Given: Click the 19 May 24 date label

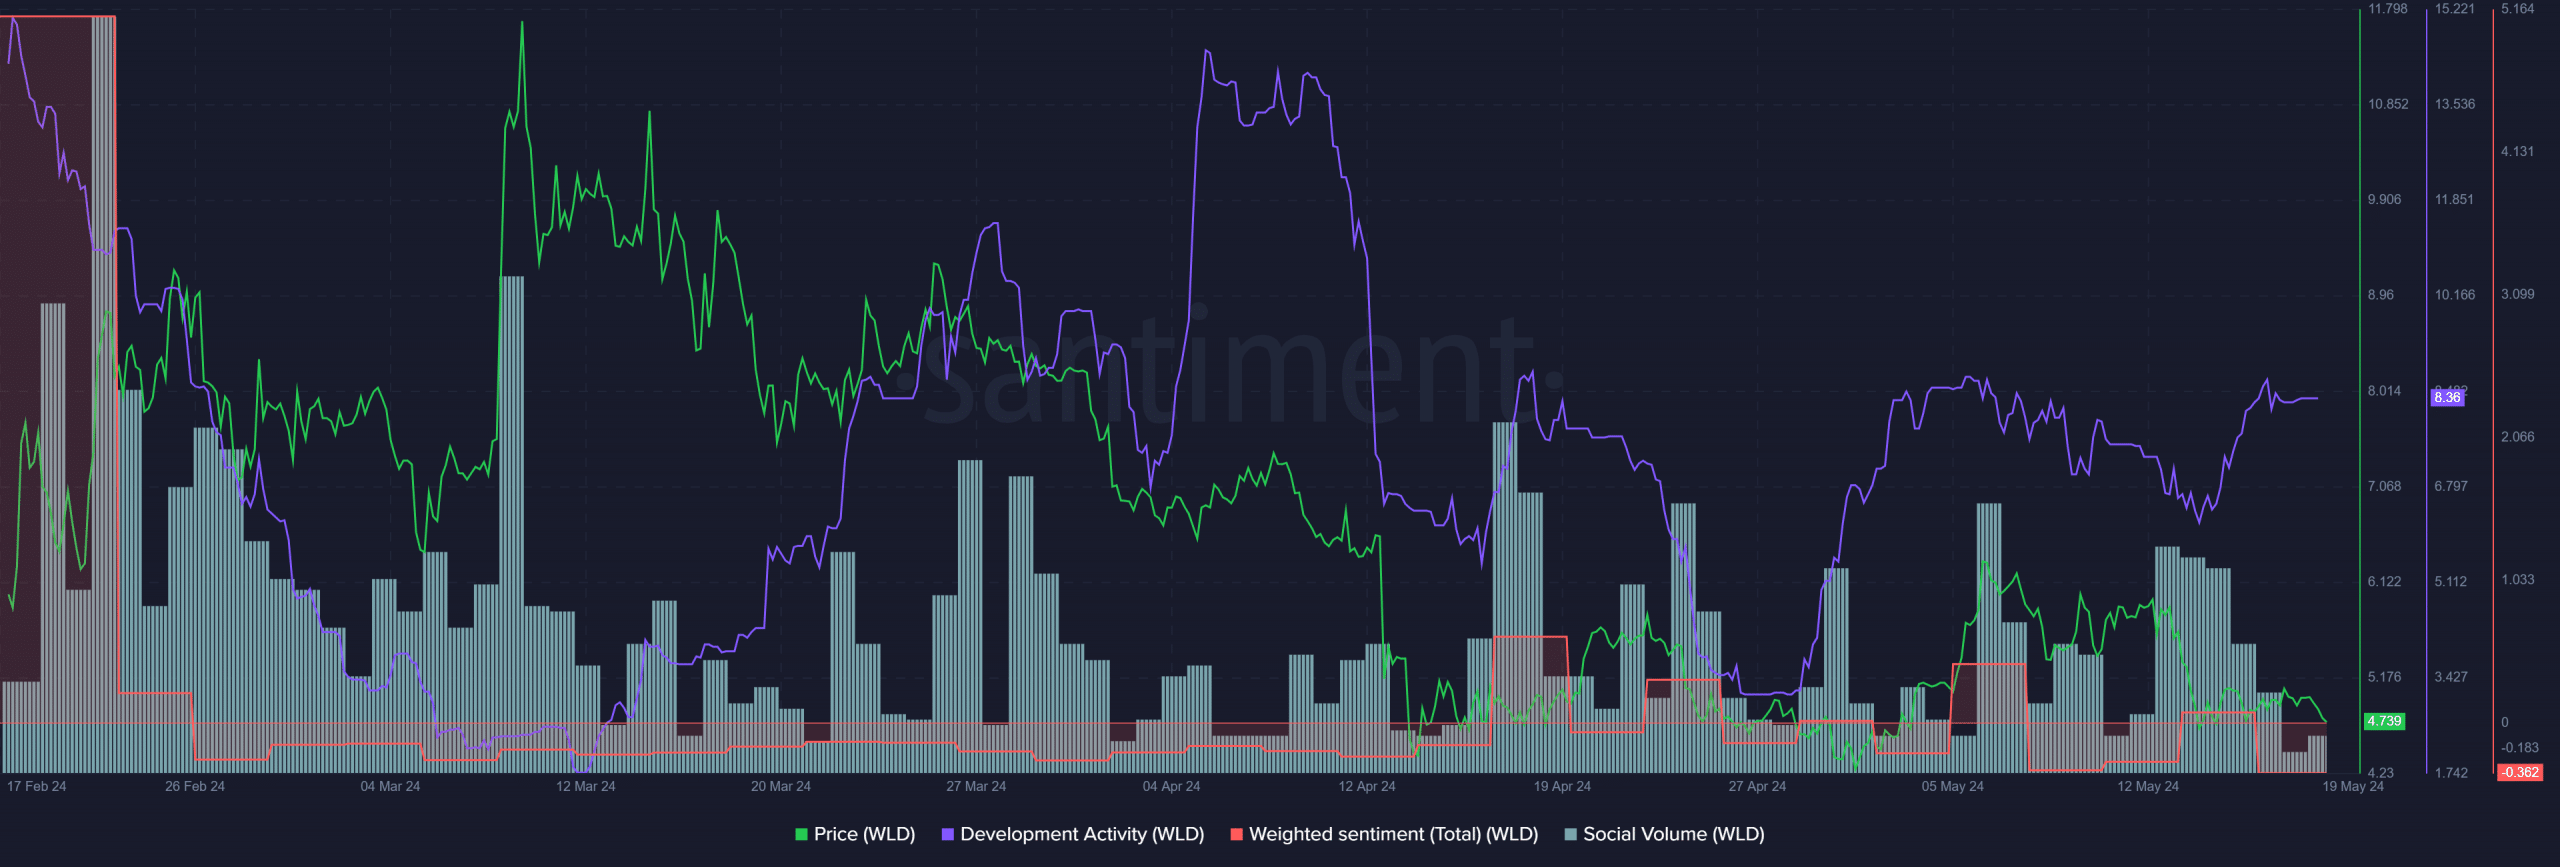Looking at the screenshot, I should tap(2353, 786).
